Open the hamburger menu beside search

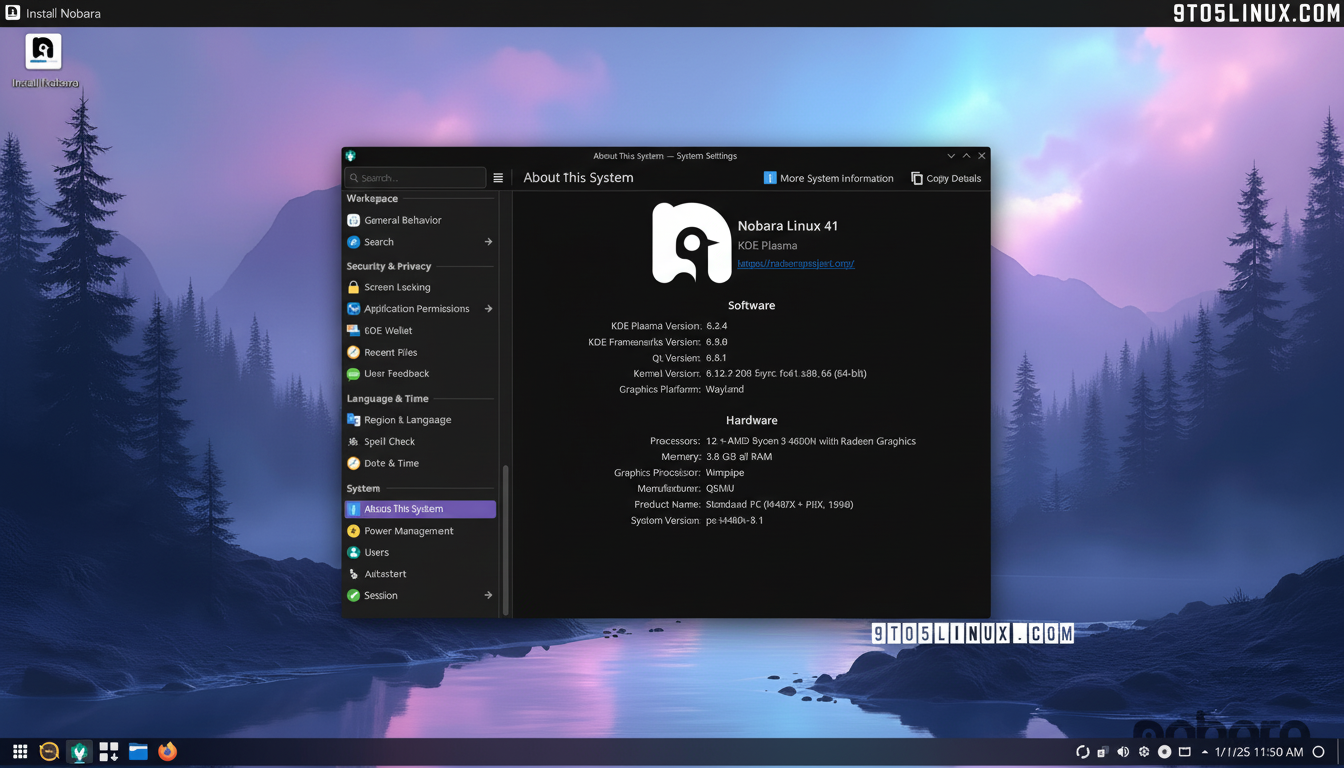(x=498, y=177)
